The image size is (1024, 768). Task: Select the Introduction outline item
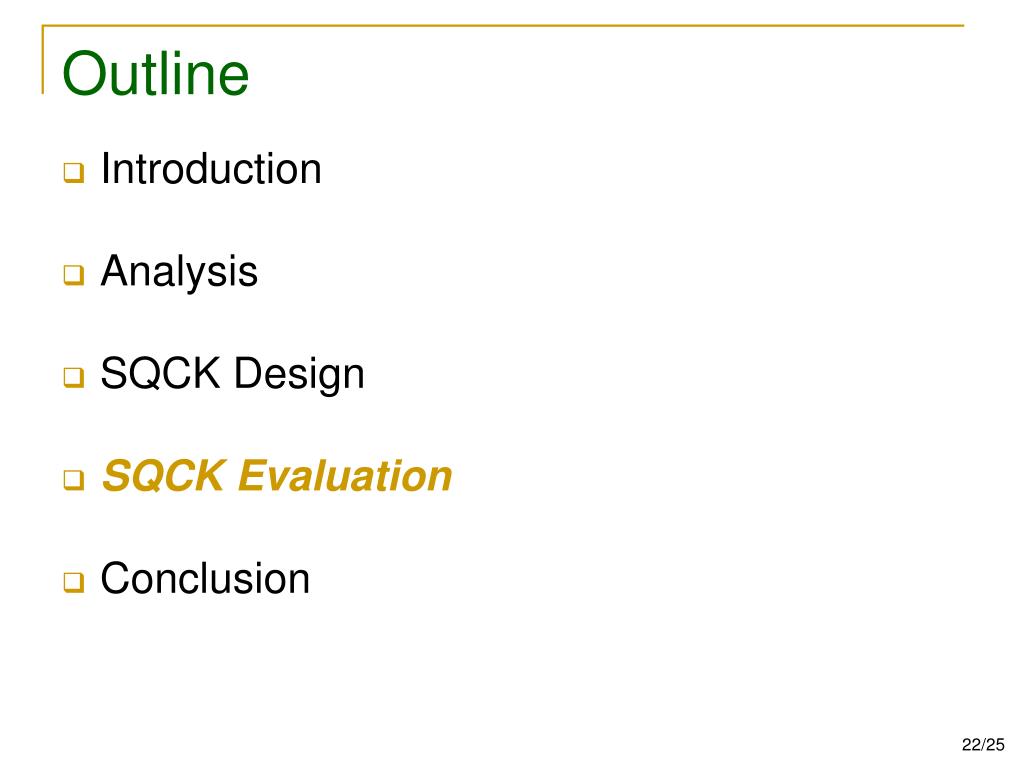point(211,169)
